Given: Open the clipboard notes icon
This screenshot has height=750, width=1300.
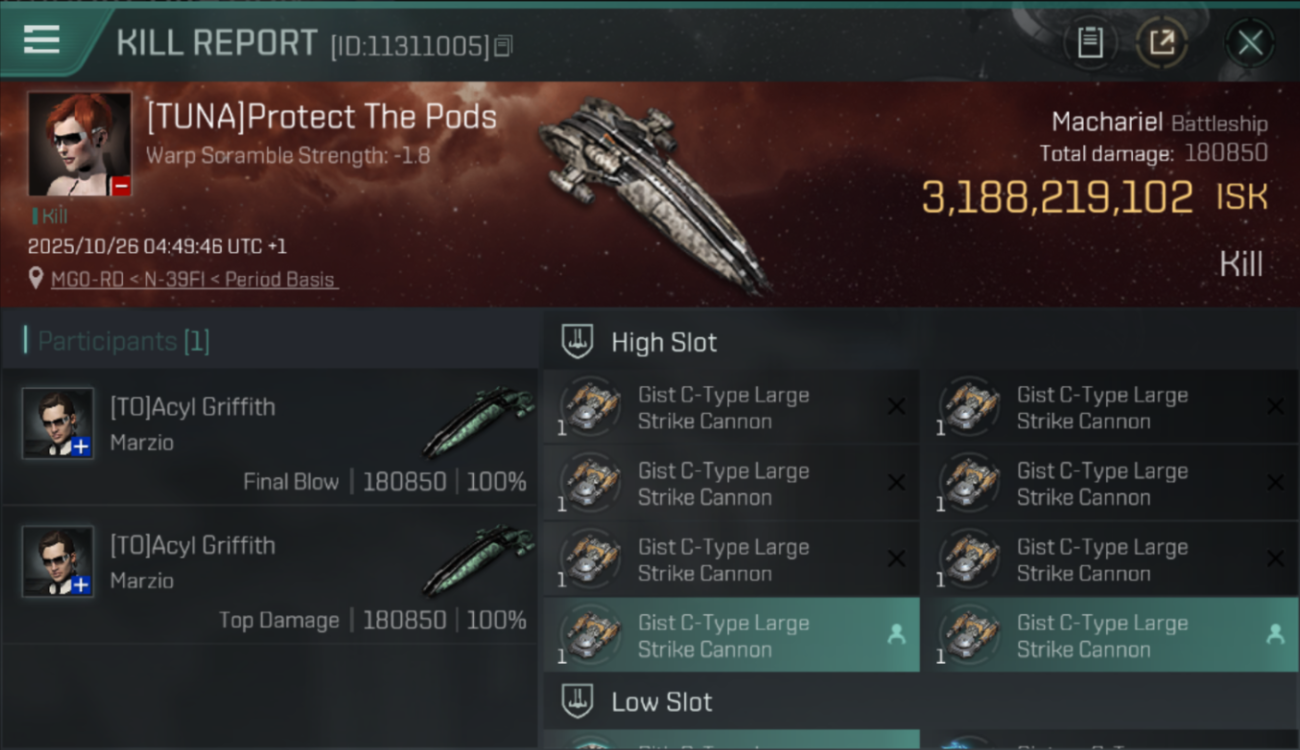Looking at the screenshot, I should tap(1090, 43).
